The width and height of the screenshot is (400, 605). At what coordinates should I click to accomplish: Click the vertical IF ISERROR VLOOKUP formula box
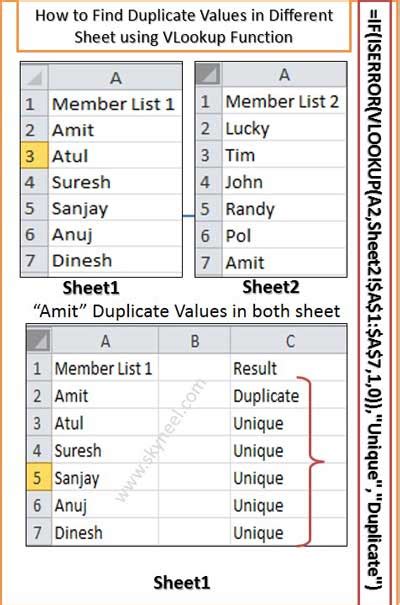click(375, 302)
